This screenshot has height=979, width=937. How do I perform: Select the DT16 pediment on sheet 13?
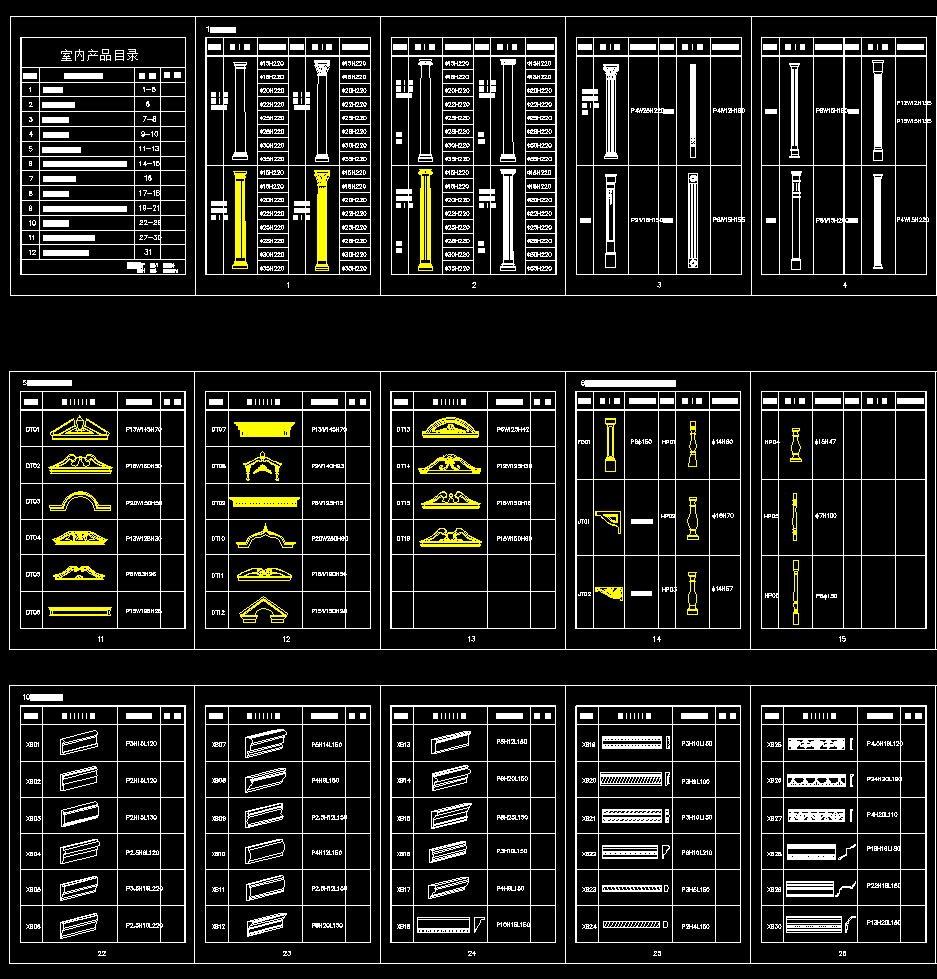pos(453,537)
